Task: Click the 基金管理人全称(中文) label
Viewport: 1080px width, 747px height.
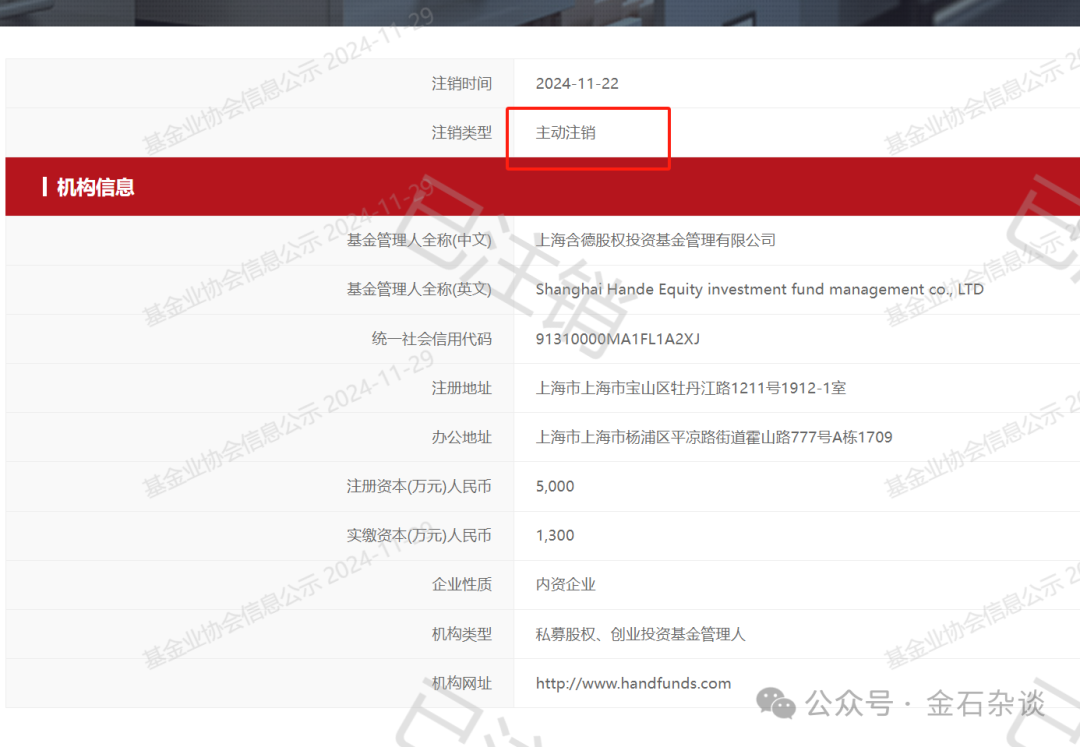Action: pyautogui.click(x=419, y=240)
